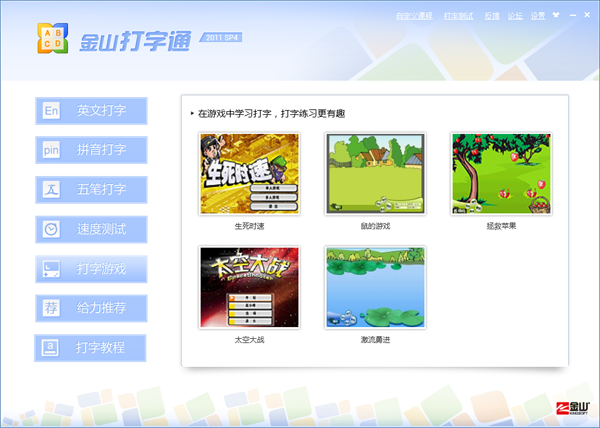The height and width of the screenshot is (428, 600).
Task: Click the clock icon for 速度测试
Action: (x=52, y=229)
